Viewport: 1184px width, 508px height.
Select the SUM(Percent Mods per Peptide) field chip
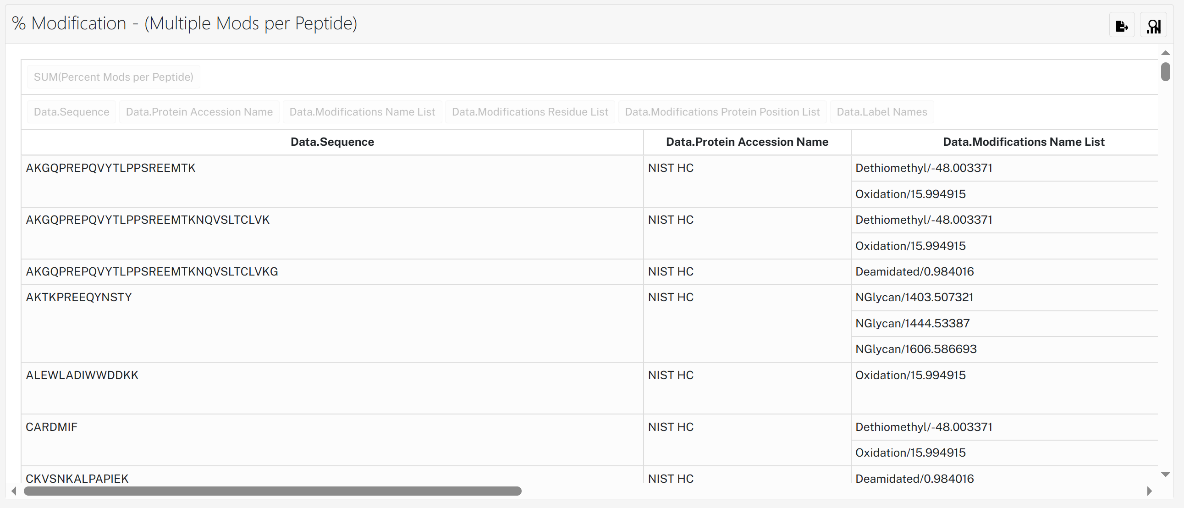pyautogui.click(x=113, y=77)
